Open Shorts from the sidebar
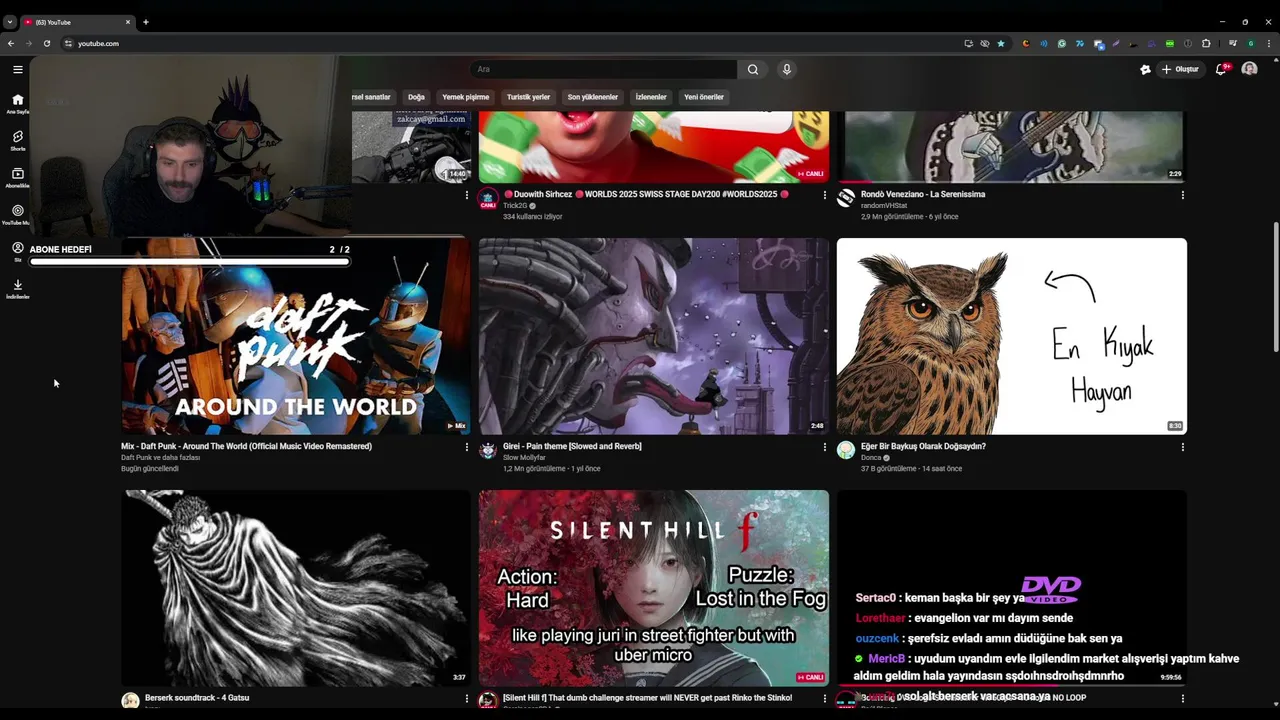Viewport: 1280px width, 720px height. 17,140
